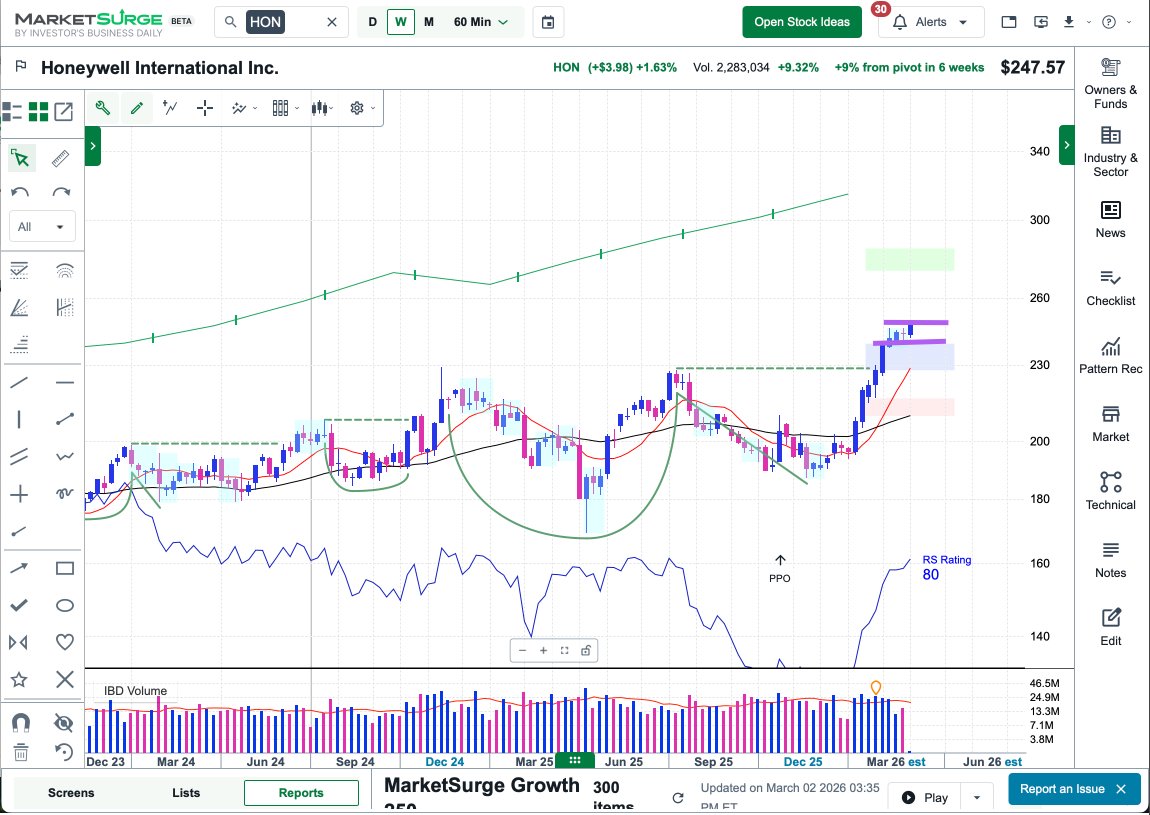Viewport: 1150px width, 815px height.
Task: Click the Open Stock Ideas button
Action: coord(802,20)
